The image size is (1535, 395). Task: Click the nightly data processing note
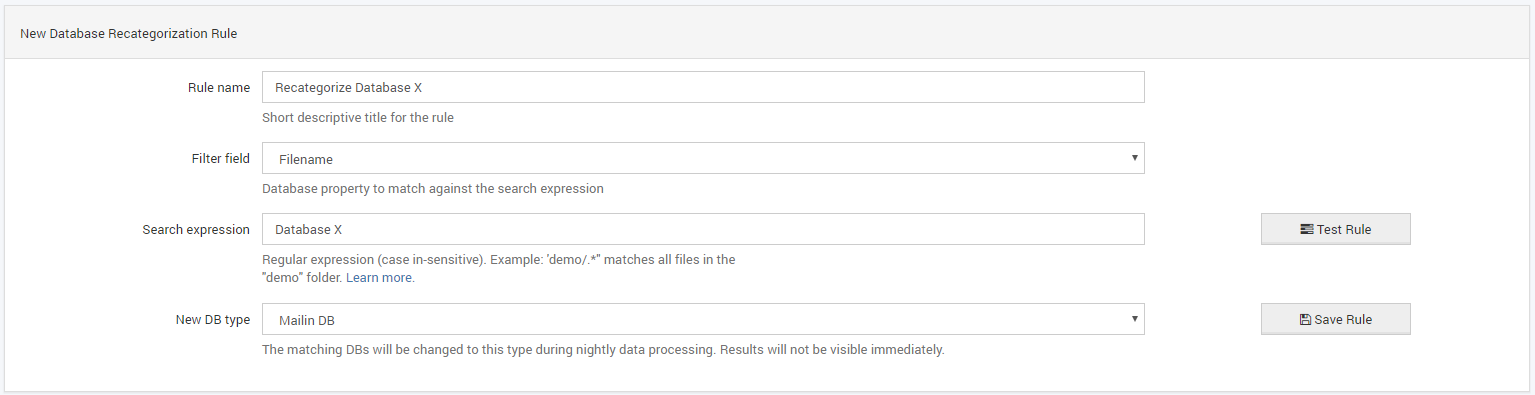click(603, 350)
